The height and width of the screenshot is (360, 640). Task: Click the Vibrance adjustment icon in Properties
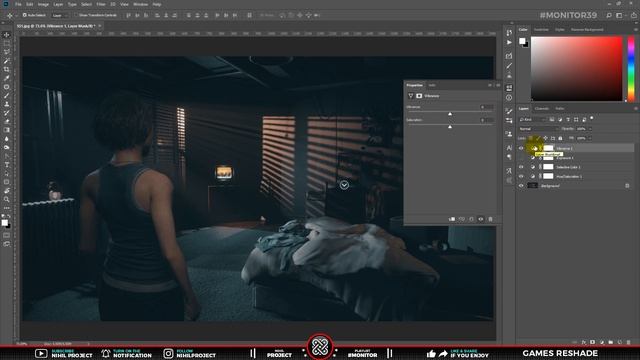411,96
